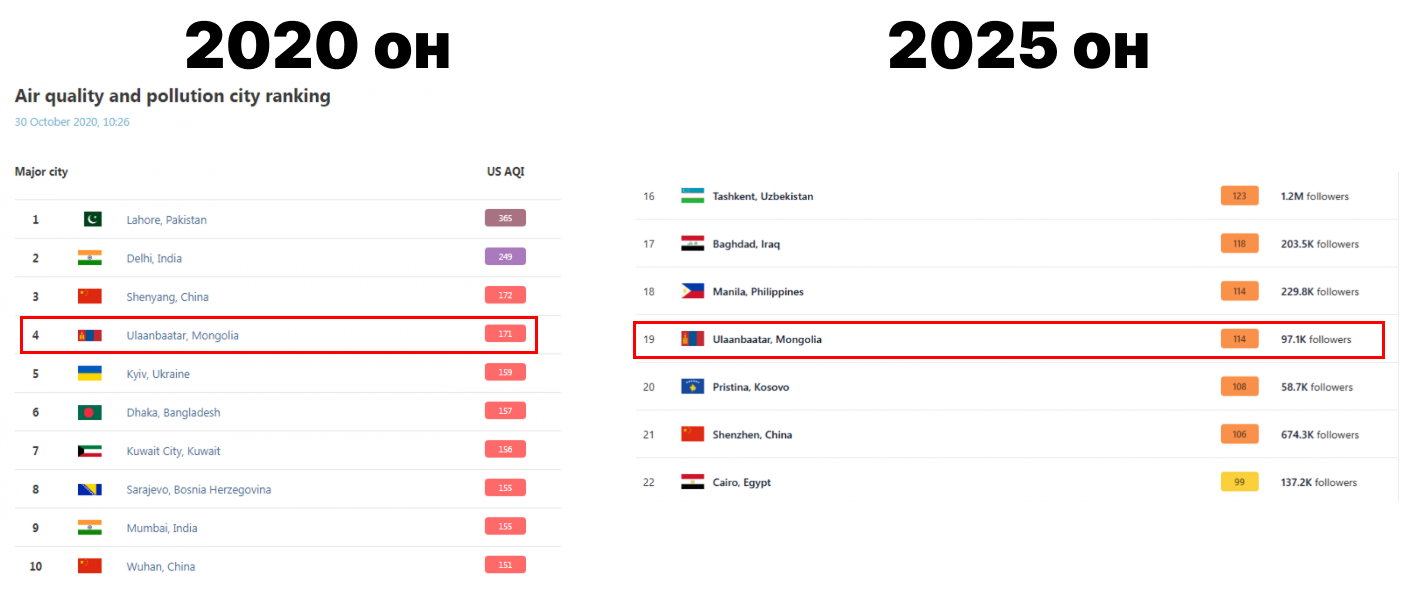Click the Kuwait flag icon
Image resolution: width=1403 pixels, height=600 pixels.
(90, 451)
